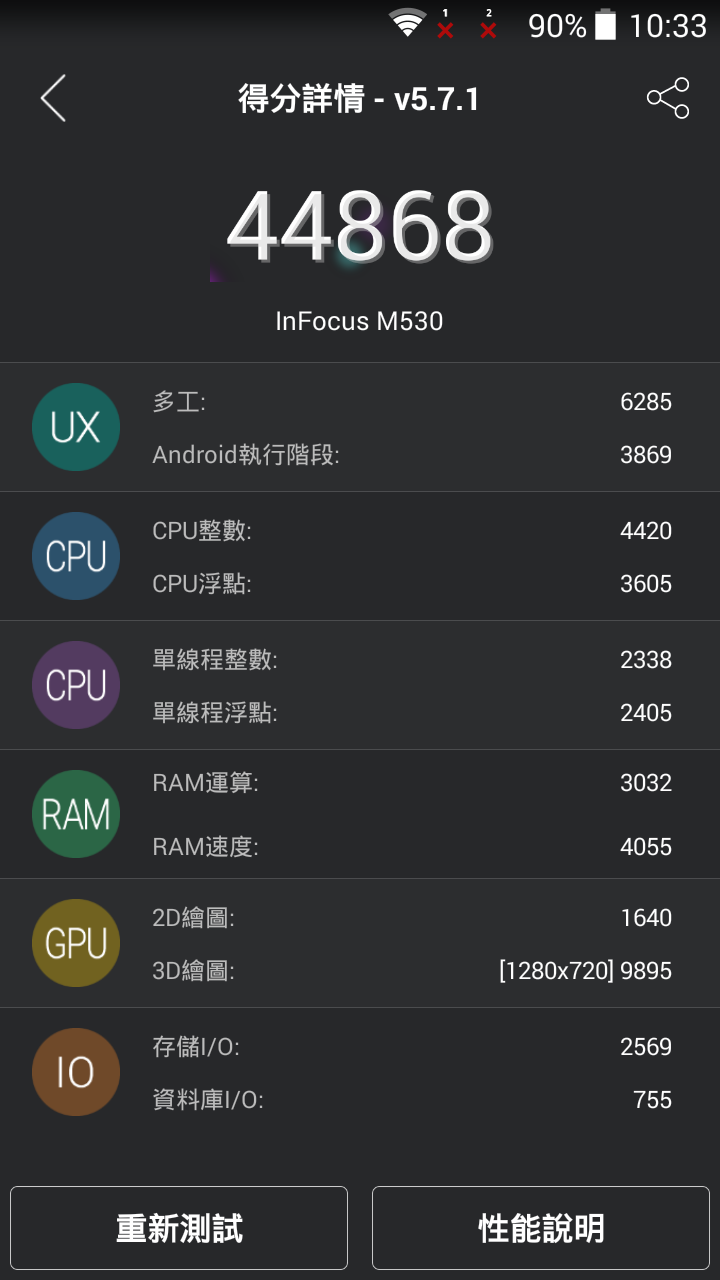
Task: Tap the Wi-Fi status bar icon
Action: [x=407, y=24]
